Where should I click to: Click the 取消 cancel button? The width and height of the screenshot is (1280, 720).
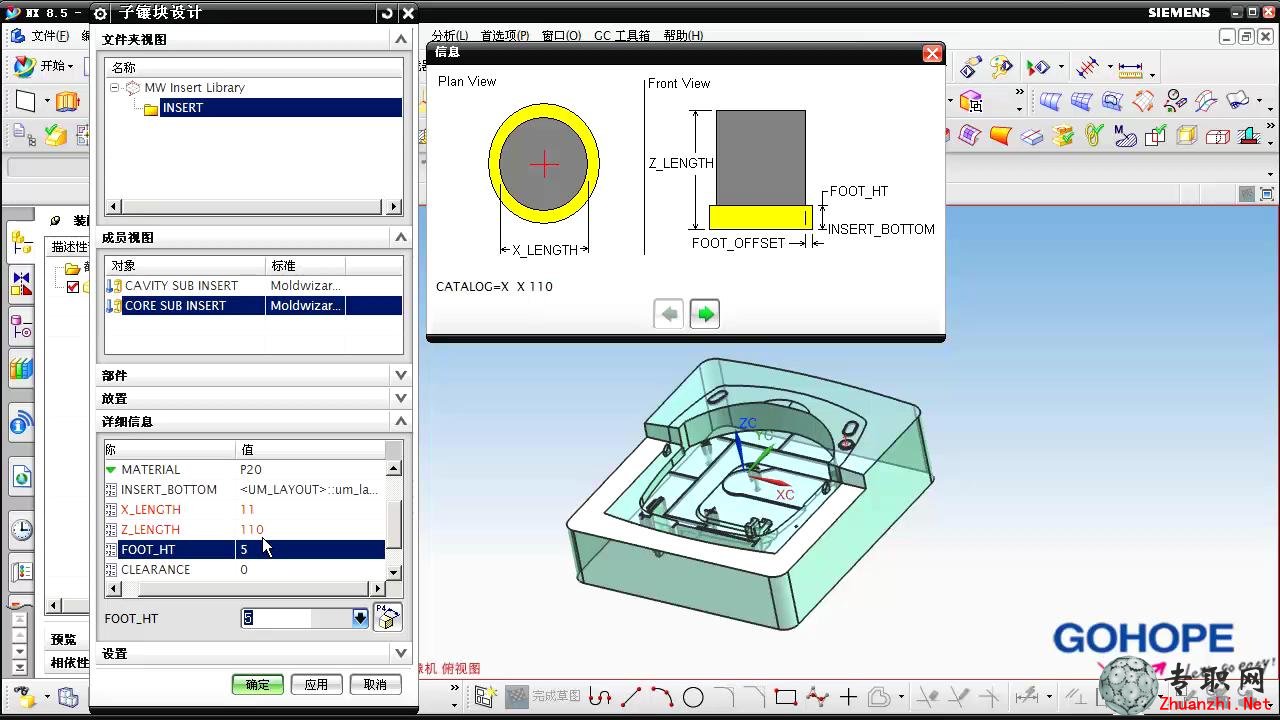click(375, 684)
